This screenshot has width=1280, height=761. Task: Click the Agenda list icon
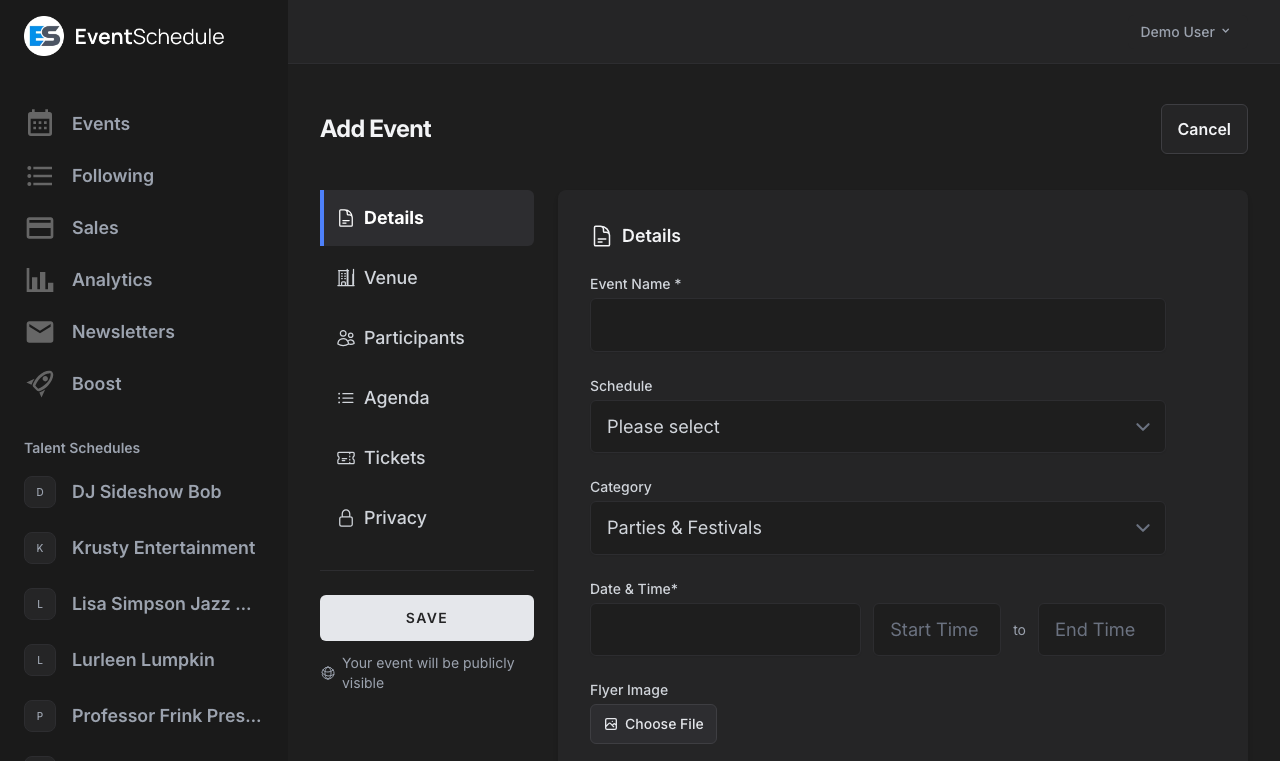coord(346,397)
